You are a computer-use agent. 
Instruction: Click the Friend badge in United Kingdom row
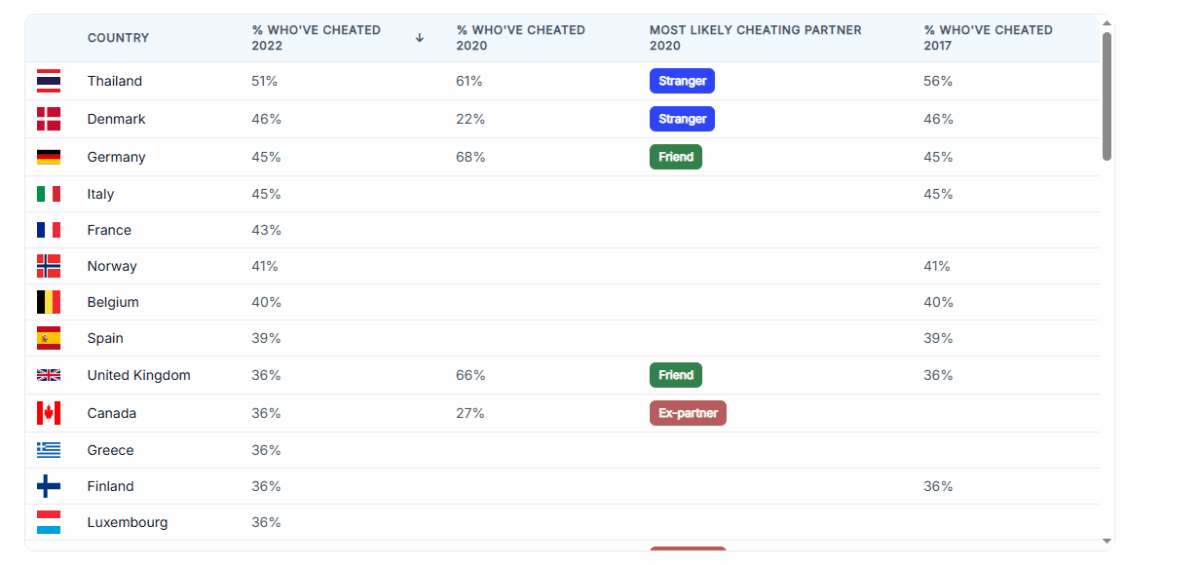click(x=676, y=375)
